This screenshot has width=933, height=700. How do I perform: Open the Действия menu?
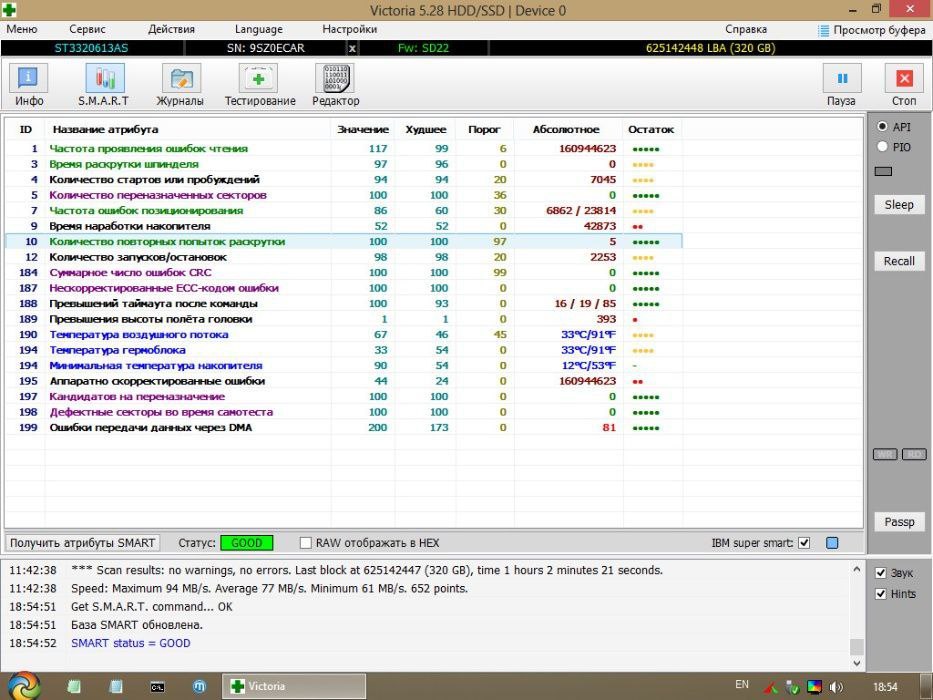[x=171, y=29]
